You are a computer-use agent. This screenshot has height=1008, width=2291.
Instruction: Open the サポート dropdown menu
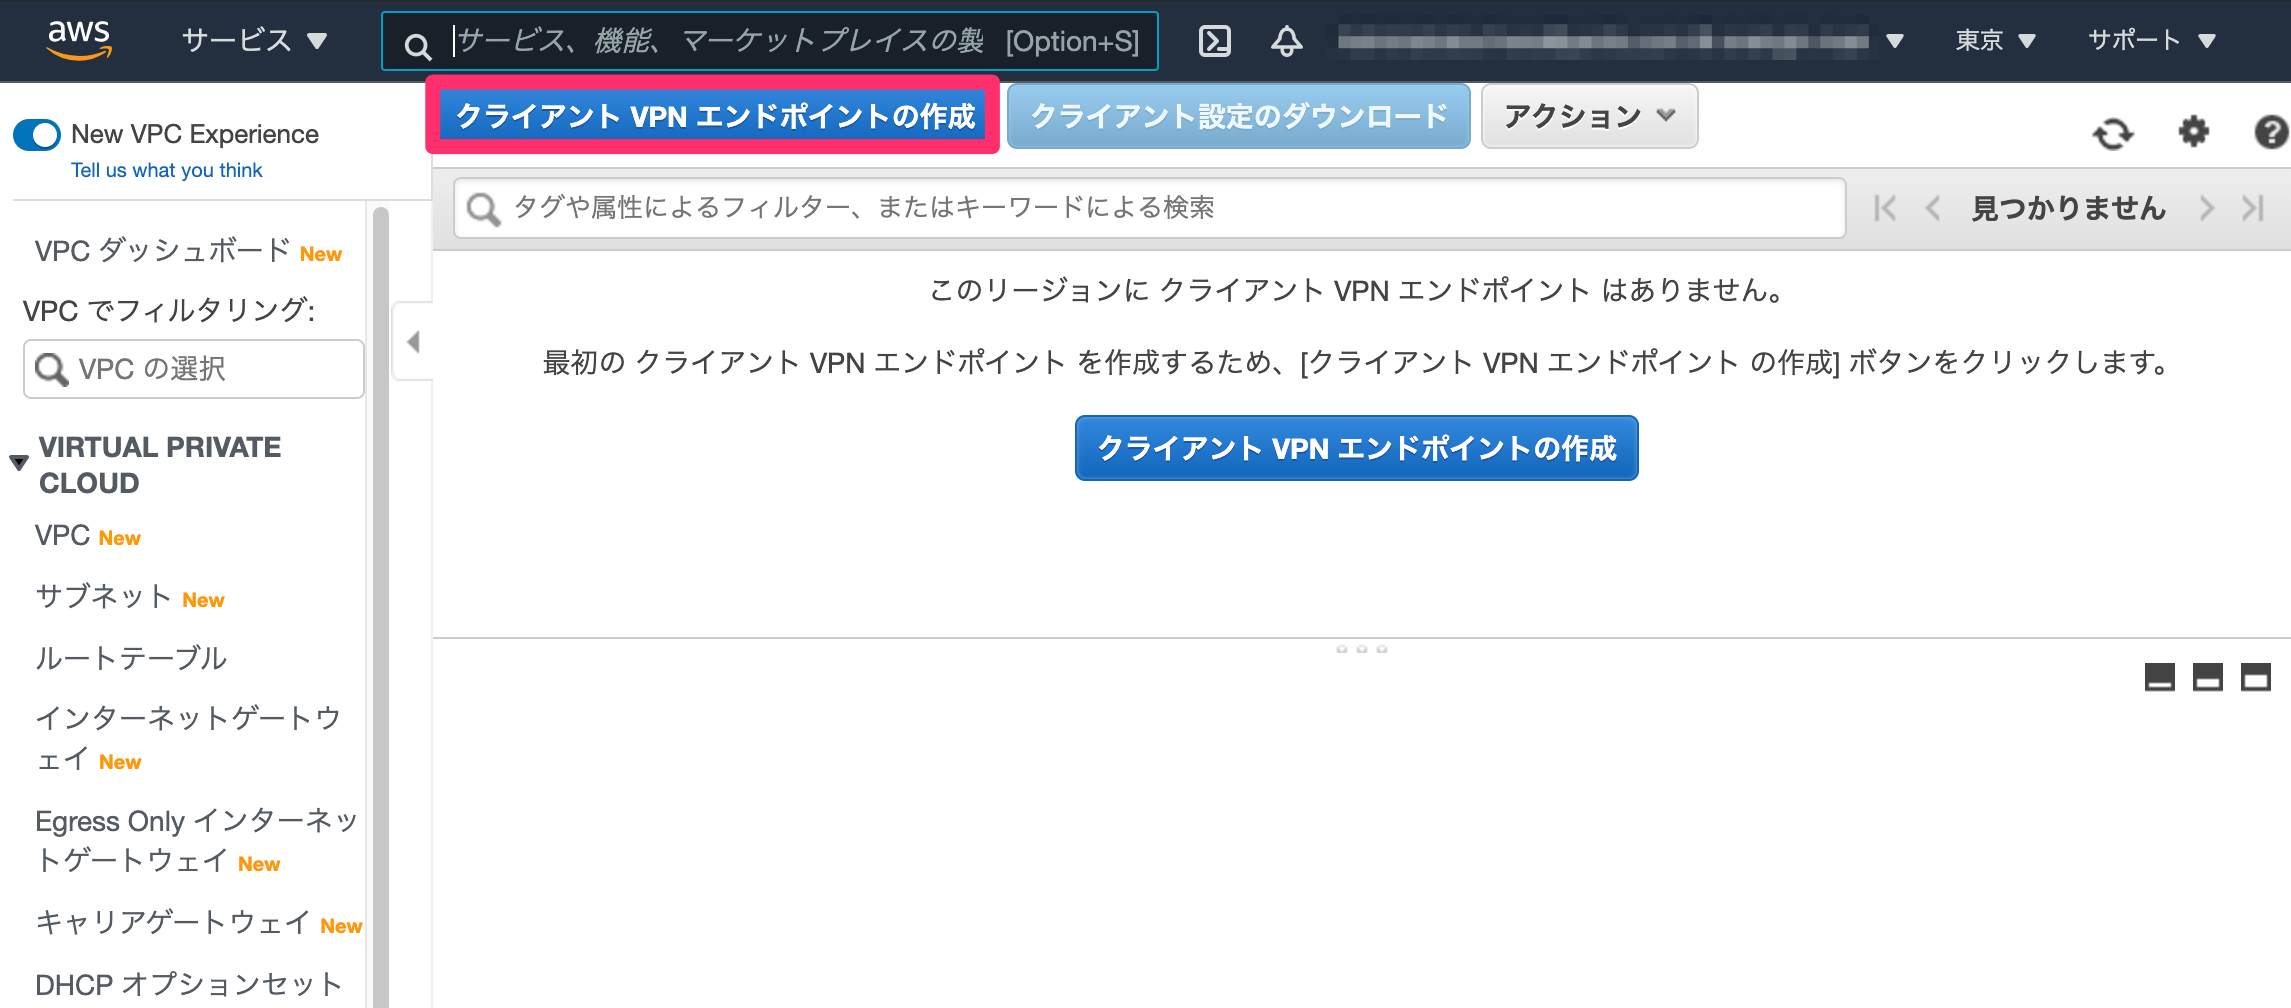pos(2152,41)
